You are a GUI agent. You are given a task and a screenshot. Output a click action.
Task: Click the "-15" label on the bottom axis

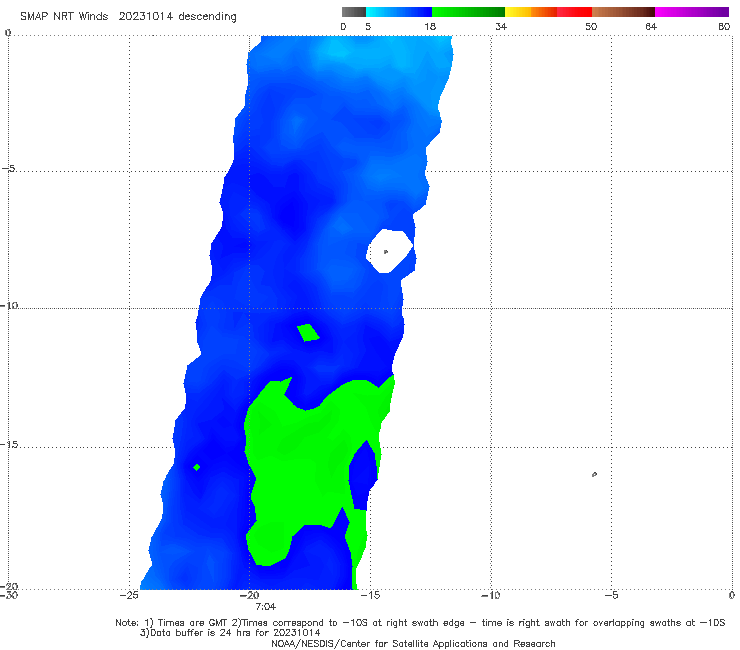tap(370, 595)
